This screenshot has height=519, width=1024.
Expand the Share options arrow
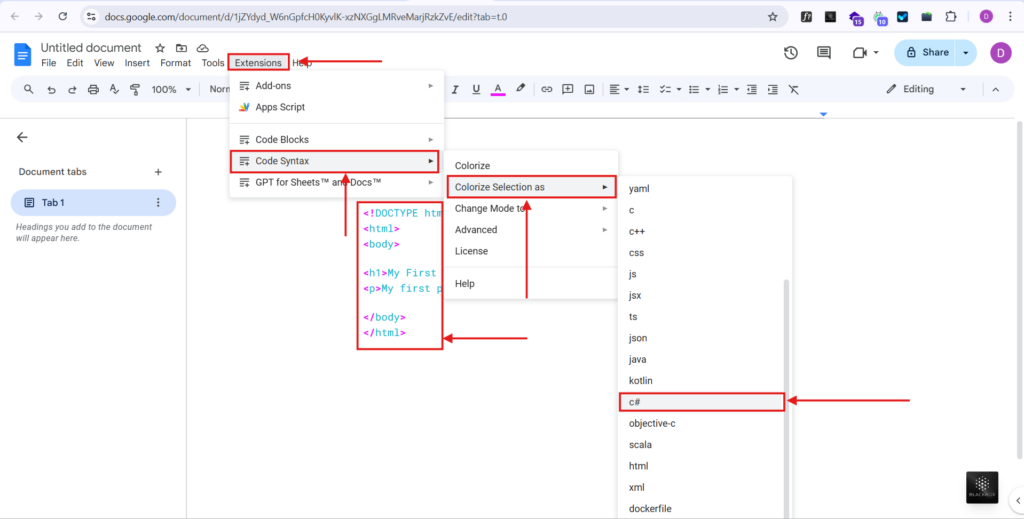pyautogui.click(x=965, y=53)
